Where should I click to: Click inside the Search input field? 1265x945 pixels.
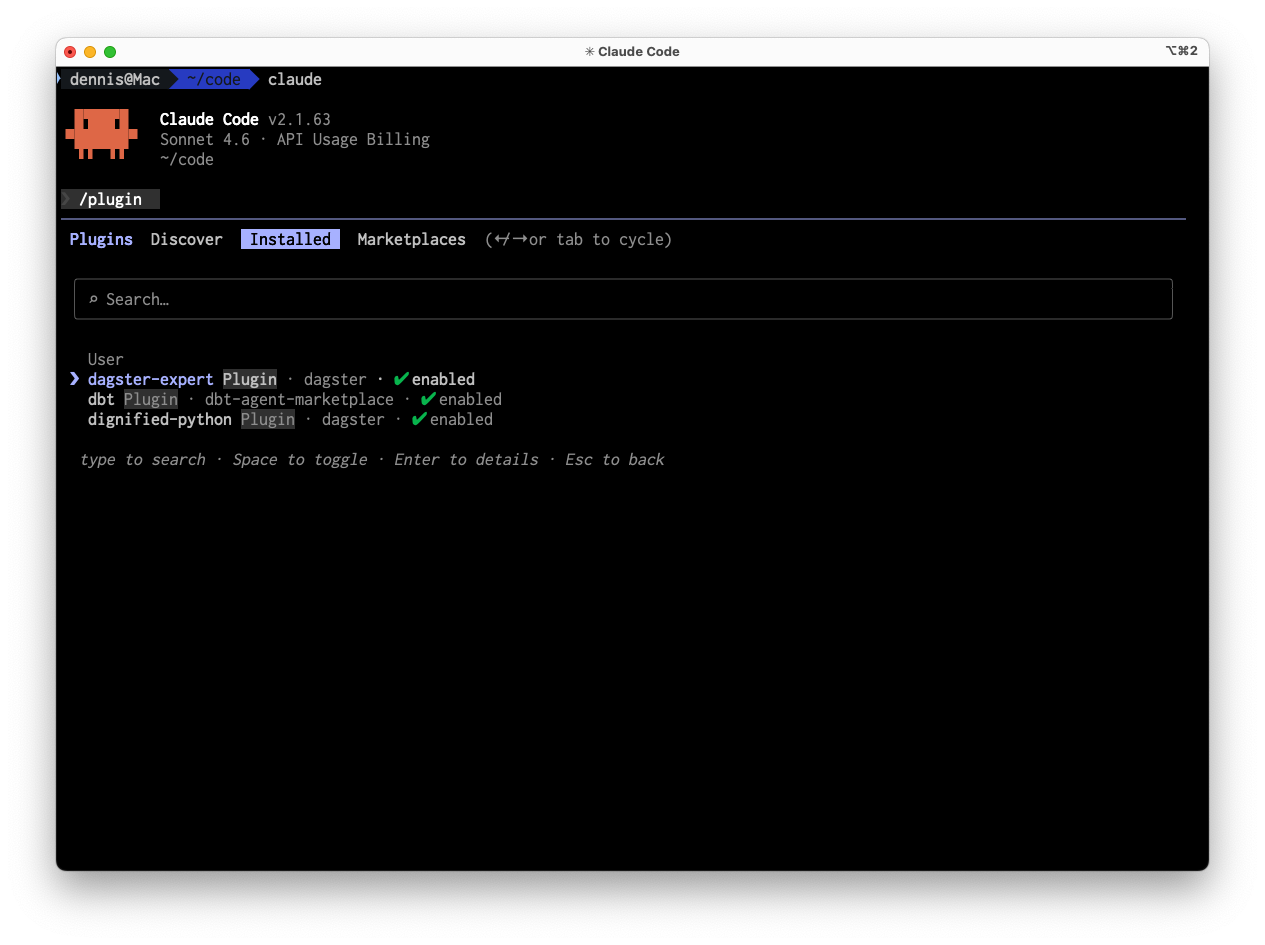[x=400, y=299]
